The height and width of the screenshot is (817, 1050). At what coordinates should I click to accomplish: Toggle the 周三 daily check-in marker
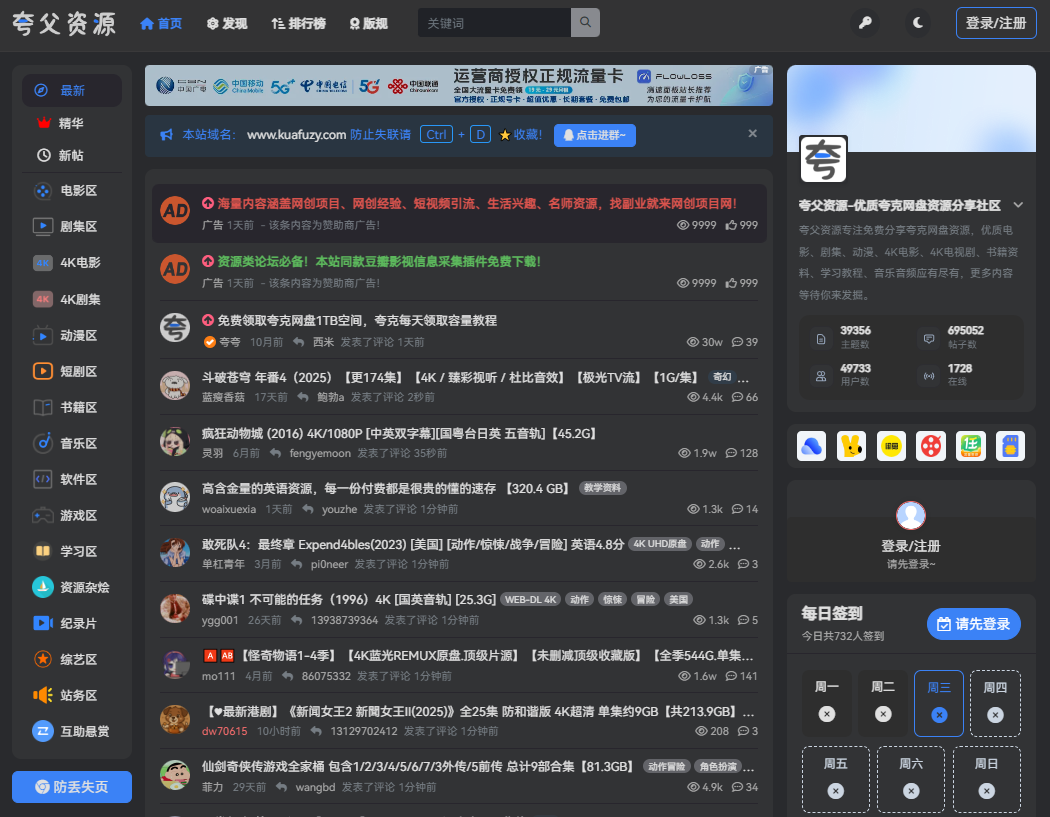coord(938,714)
